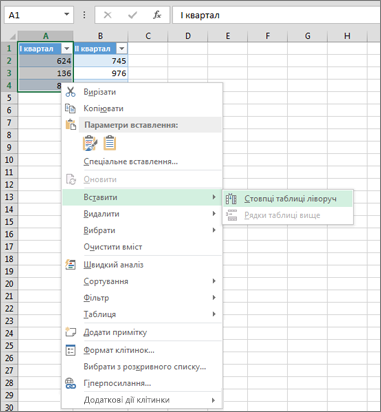Choose Спеціальне вставлення... menu entry
The height and width of the screenshot is (412, 381).
[x=142, y=162]
